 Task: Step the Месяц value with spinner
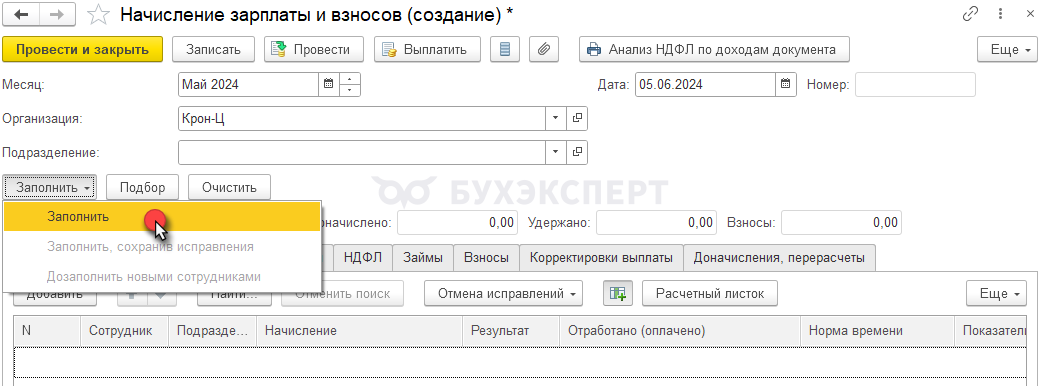click(350, 84)
